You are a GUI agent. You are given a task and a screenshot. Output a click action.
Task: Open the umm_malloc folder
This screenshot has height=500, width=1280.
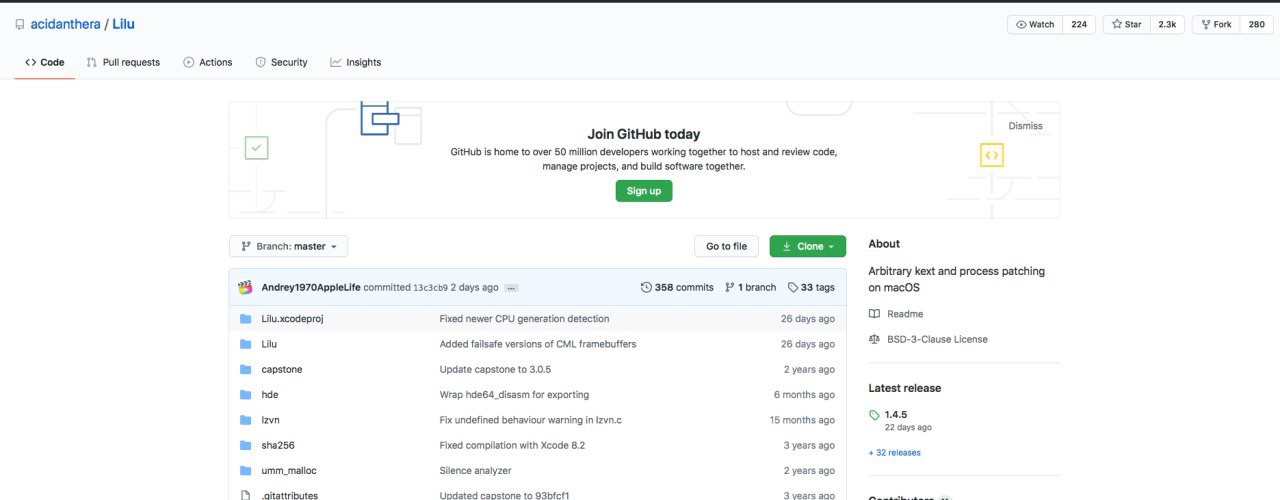coord(289,471)
